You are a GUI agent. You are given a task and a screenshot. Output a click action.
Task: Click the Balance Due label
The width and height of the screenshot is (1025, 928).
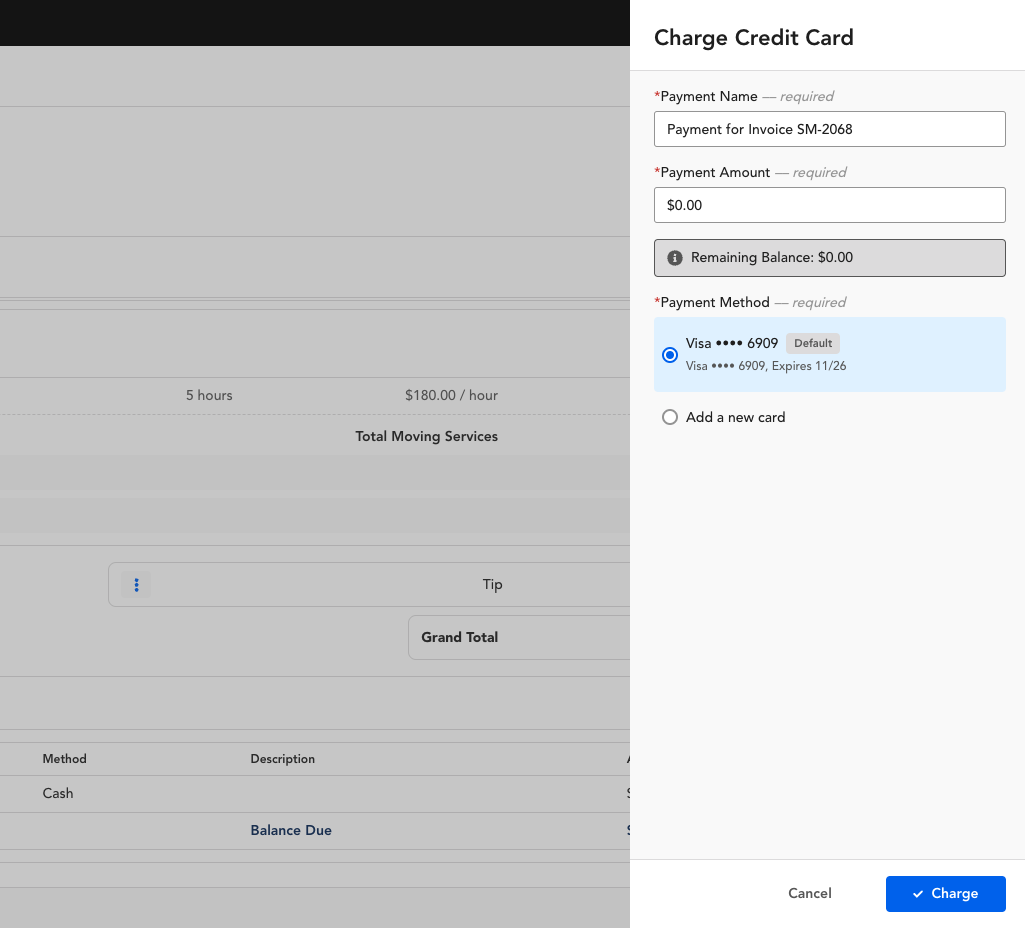[291, 830]
